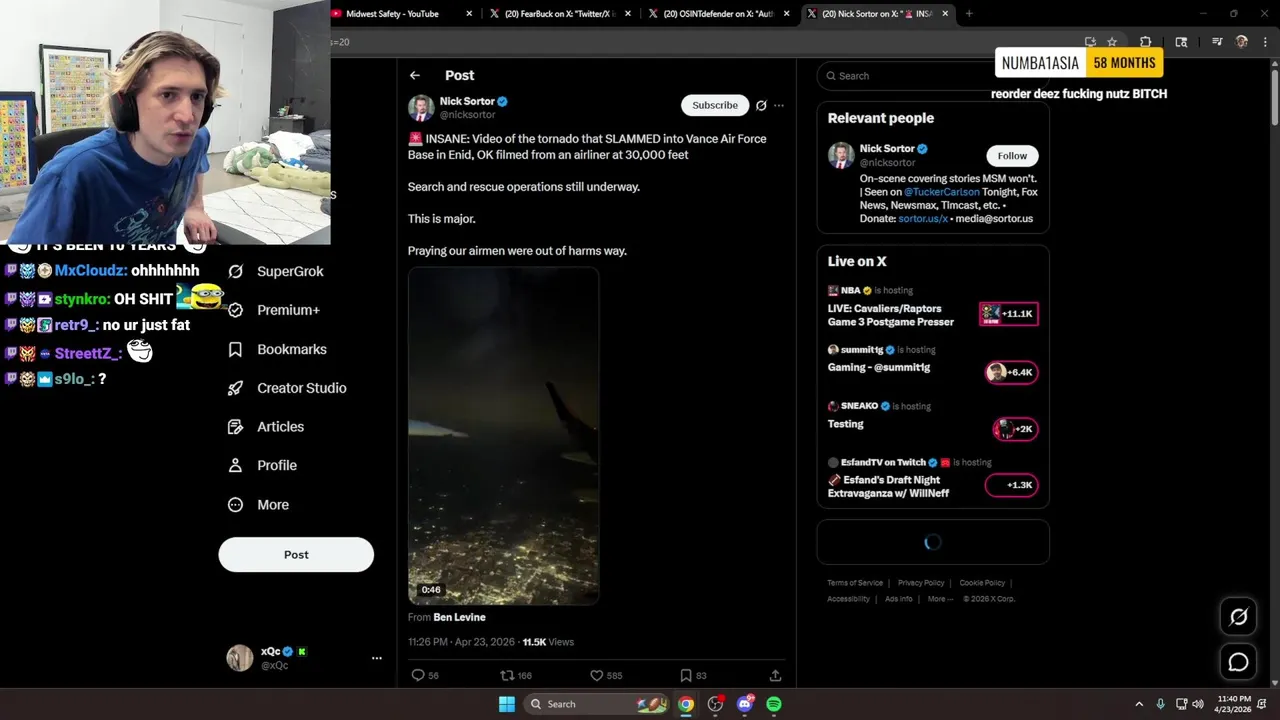Click the Windows taskbar Search box
The width and height of the screenshot is (1280, 720).
(x=597, y=704)
